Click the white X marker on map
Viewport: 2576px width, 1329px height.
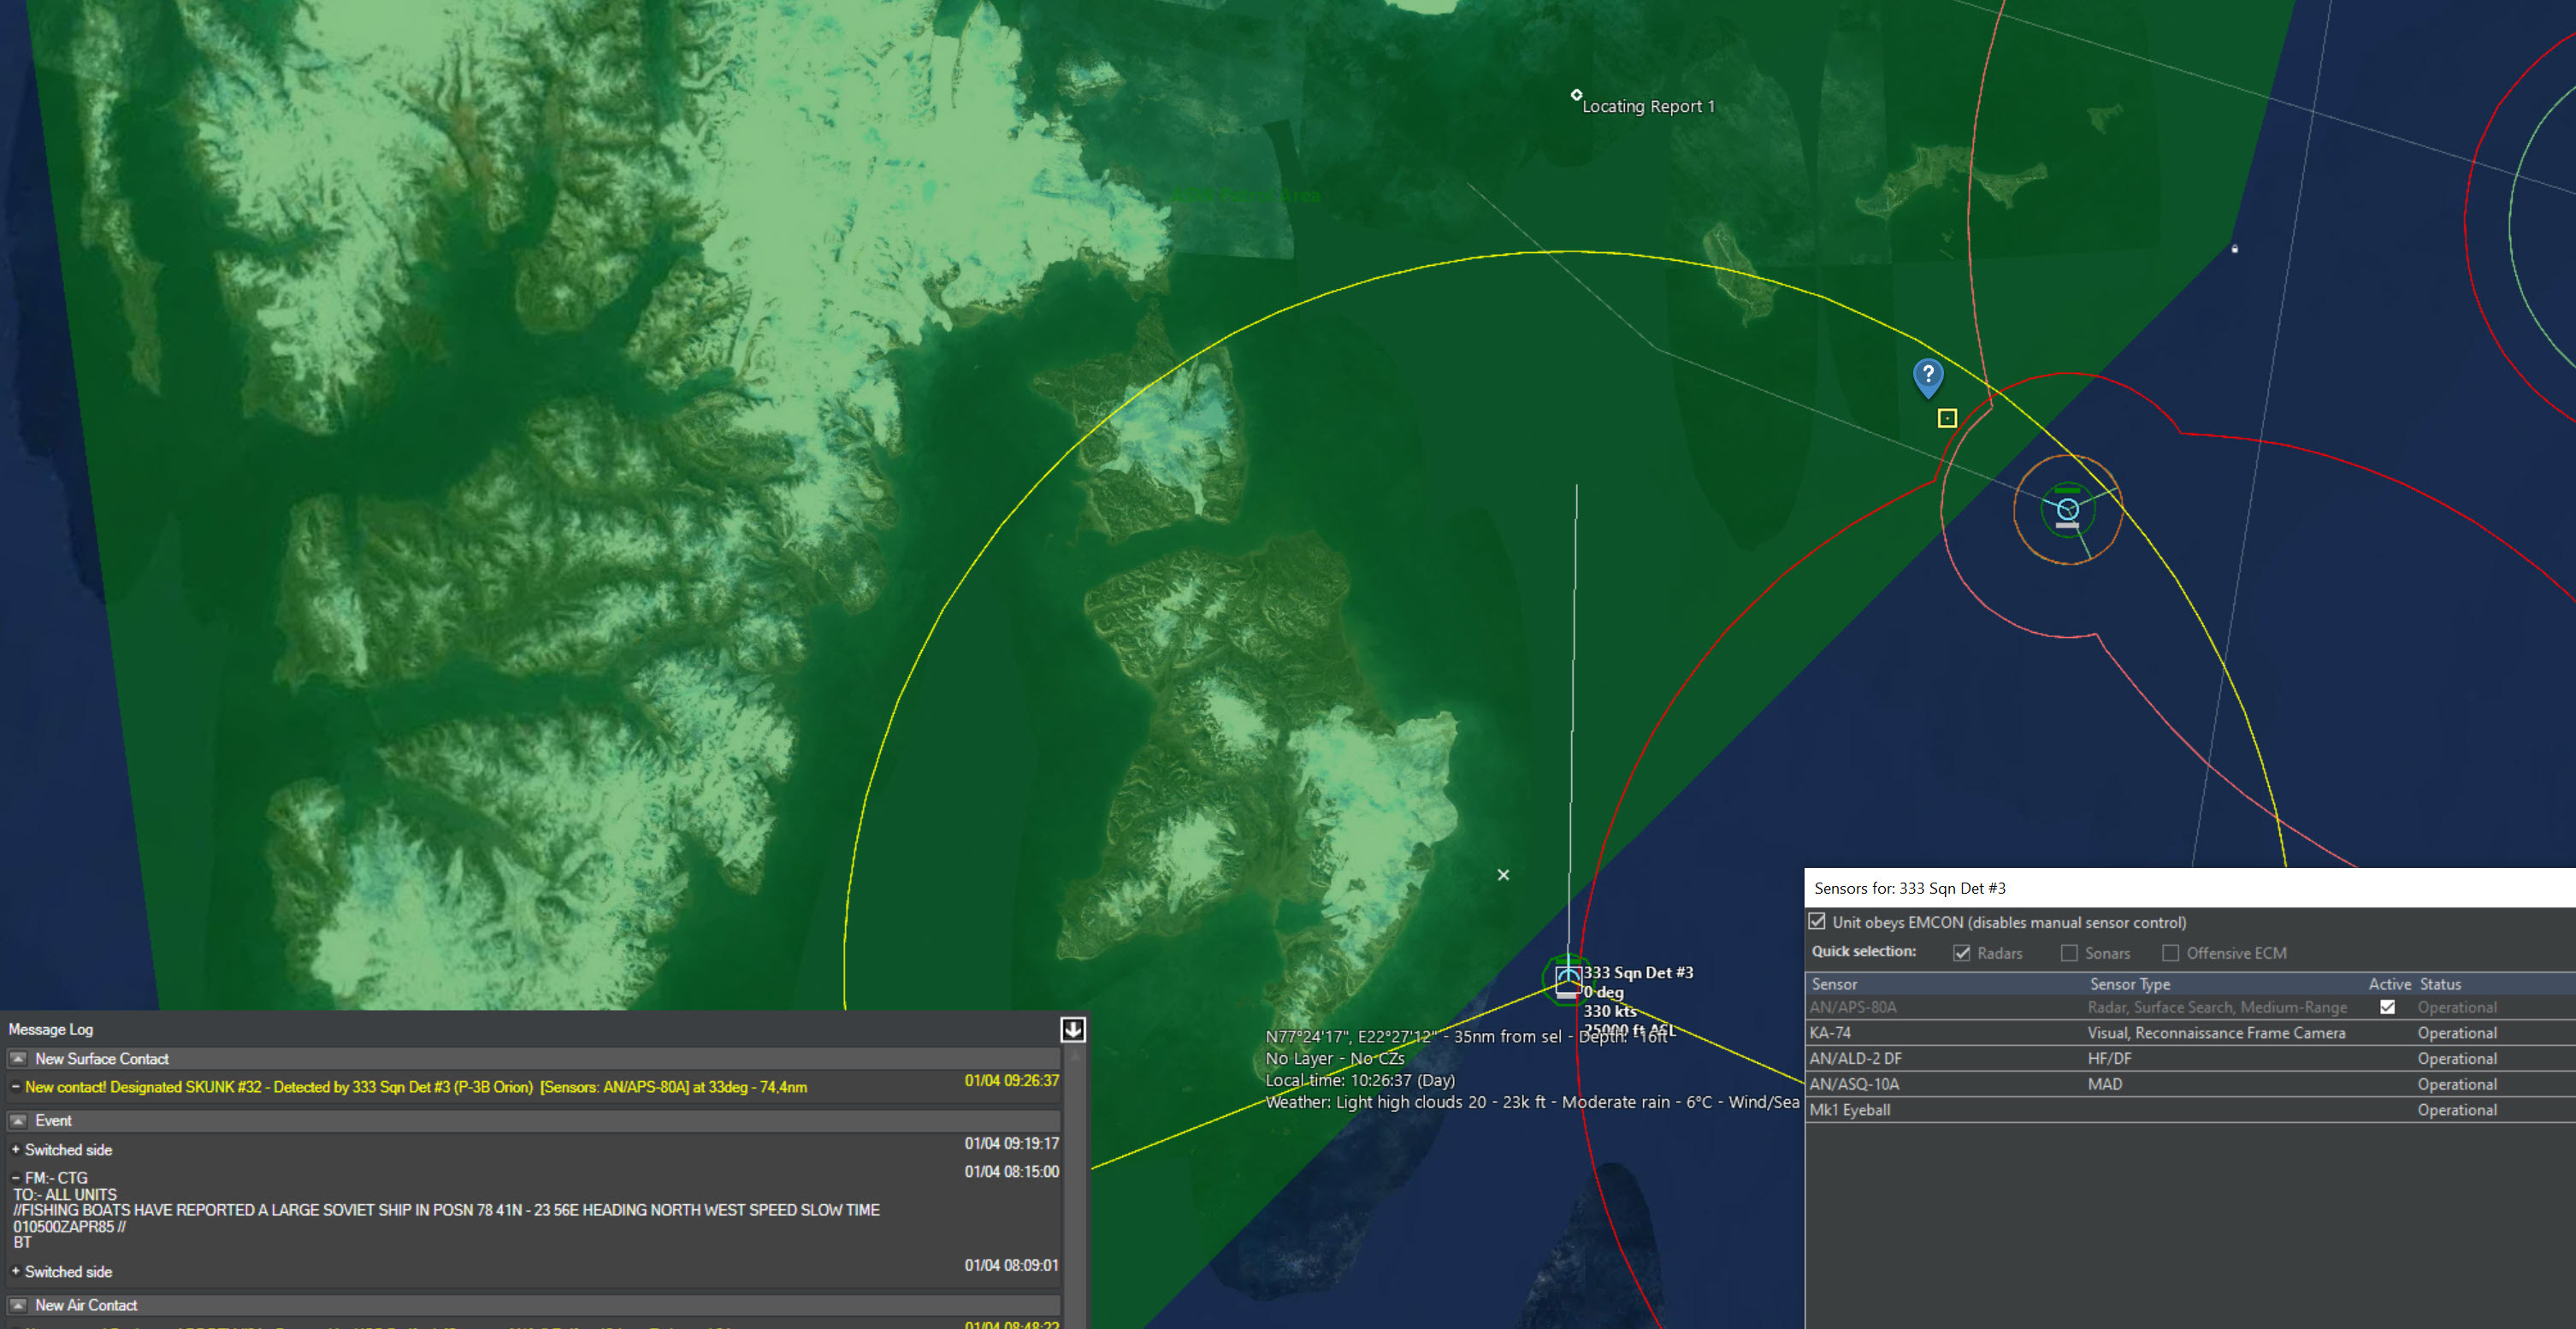(x=1503, y=875)
